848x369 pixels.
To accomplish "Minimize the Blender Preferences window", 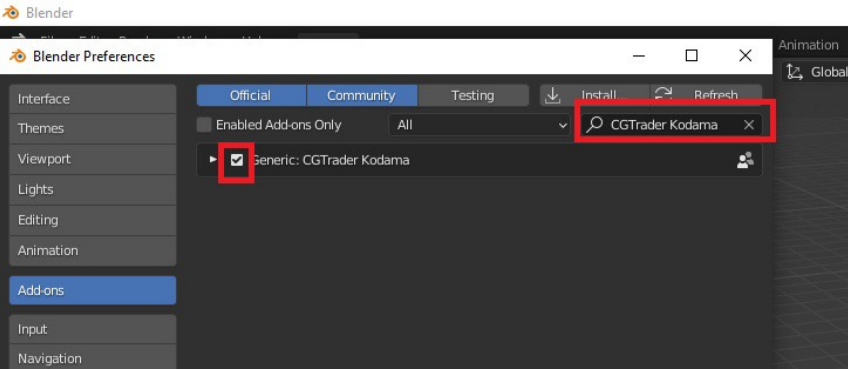I will (639, 56).
